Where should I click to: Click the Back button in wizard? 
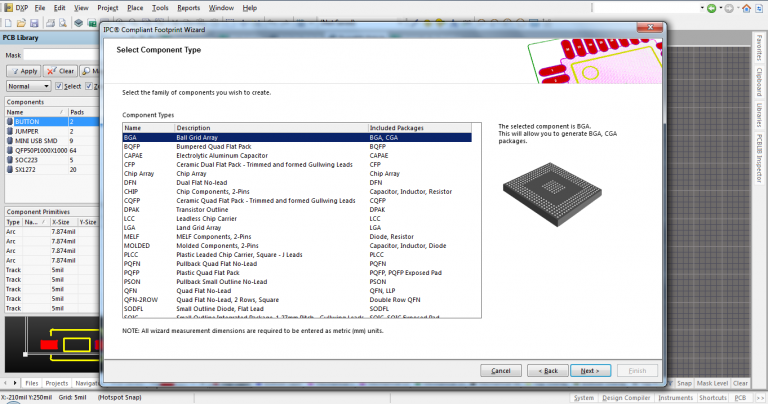tap(548, 371)
